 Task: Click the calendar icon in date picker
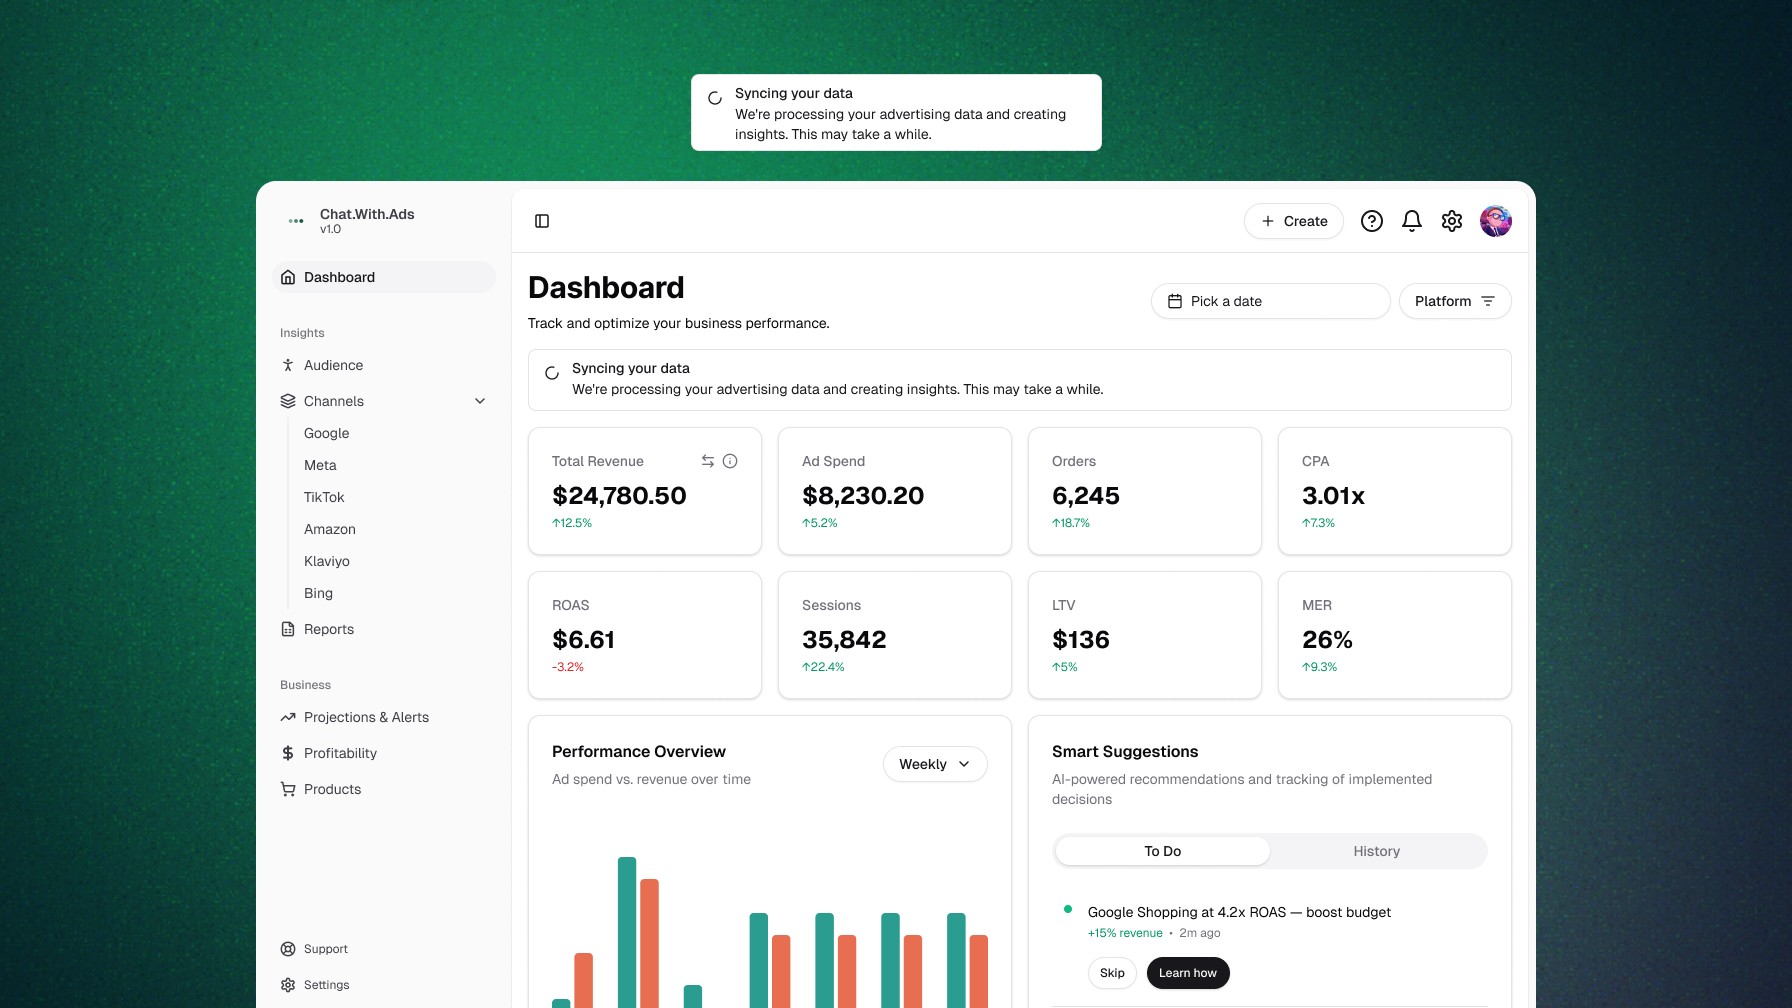[x=1175, y=301]
